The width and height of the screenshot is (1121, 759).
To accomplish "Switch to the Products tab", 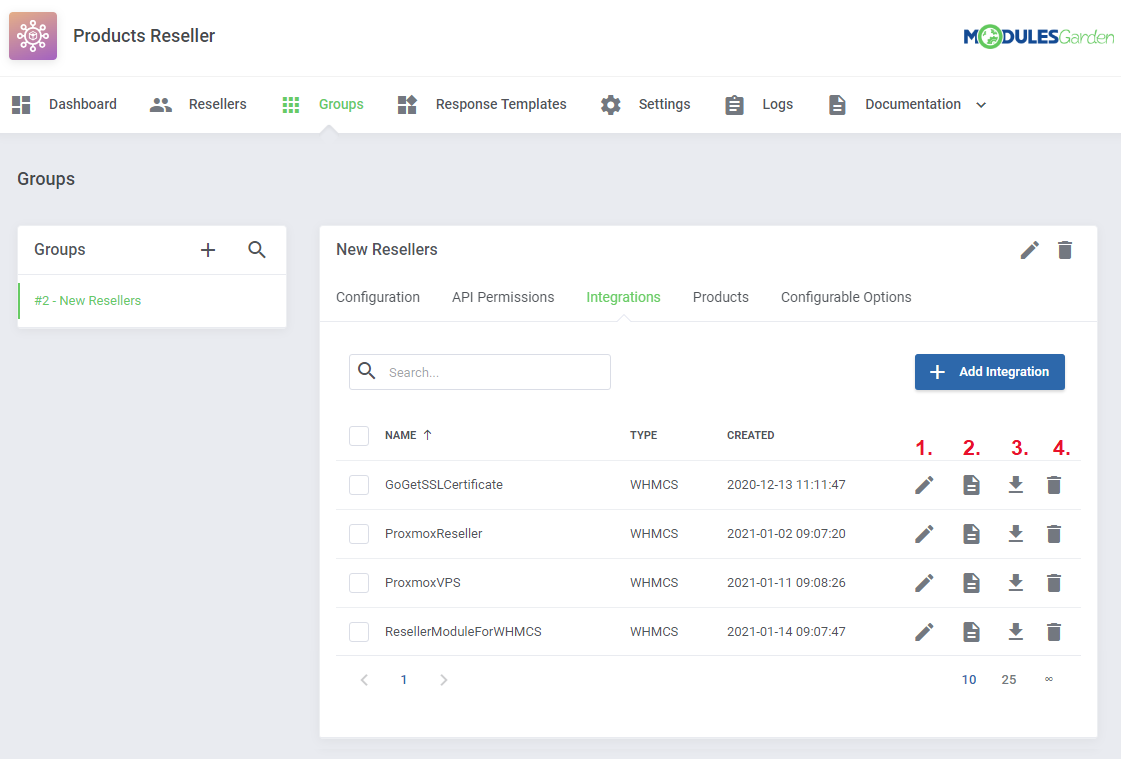I will 721,297.
